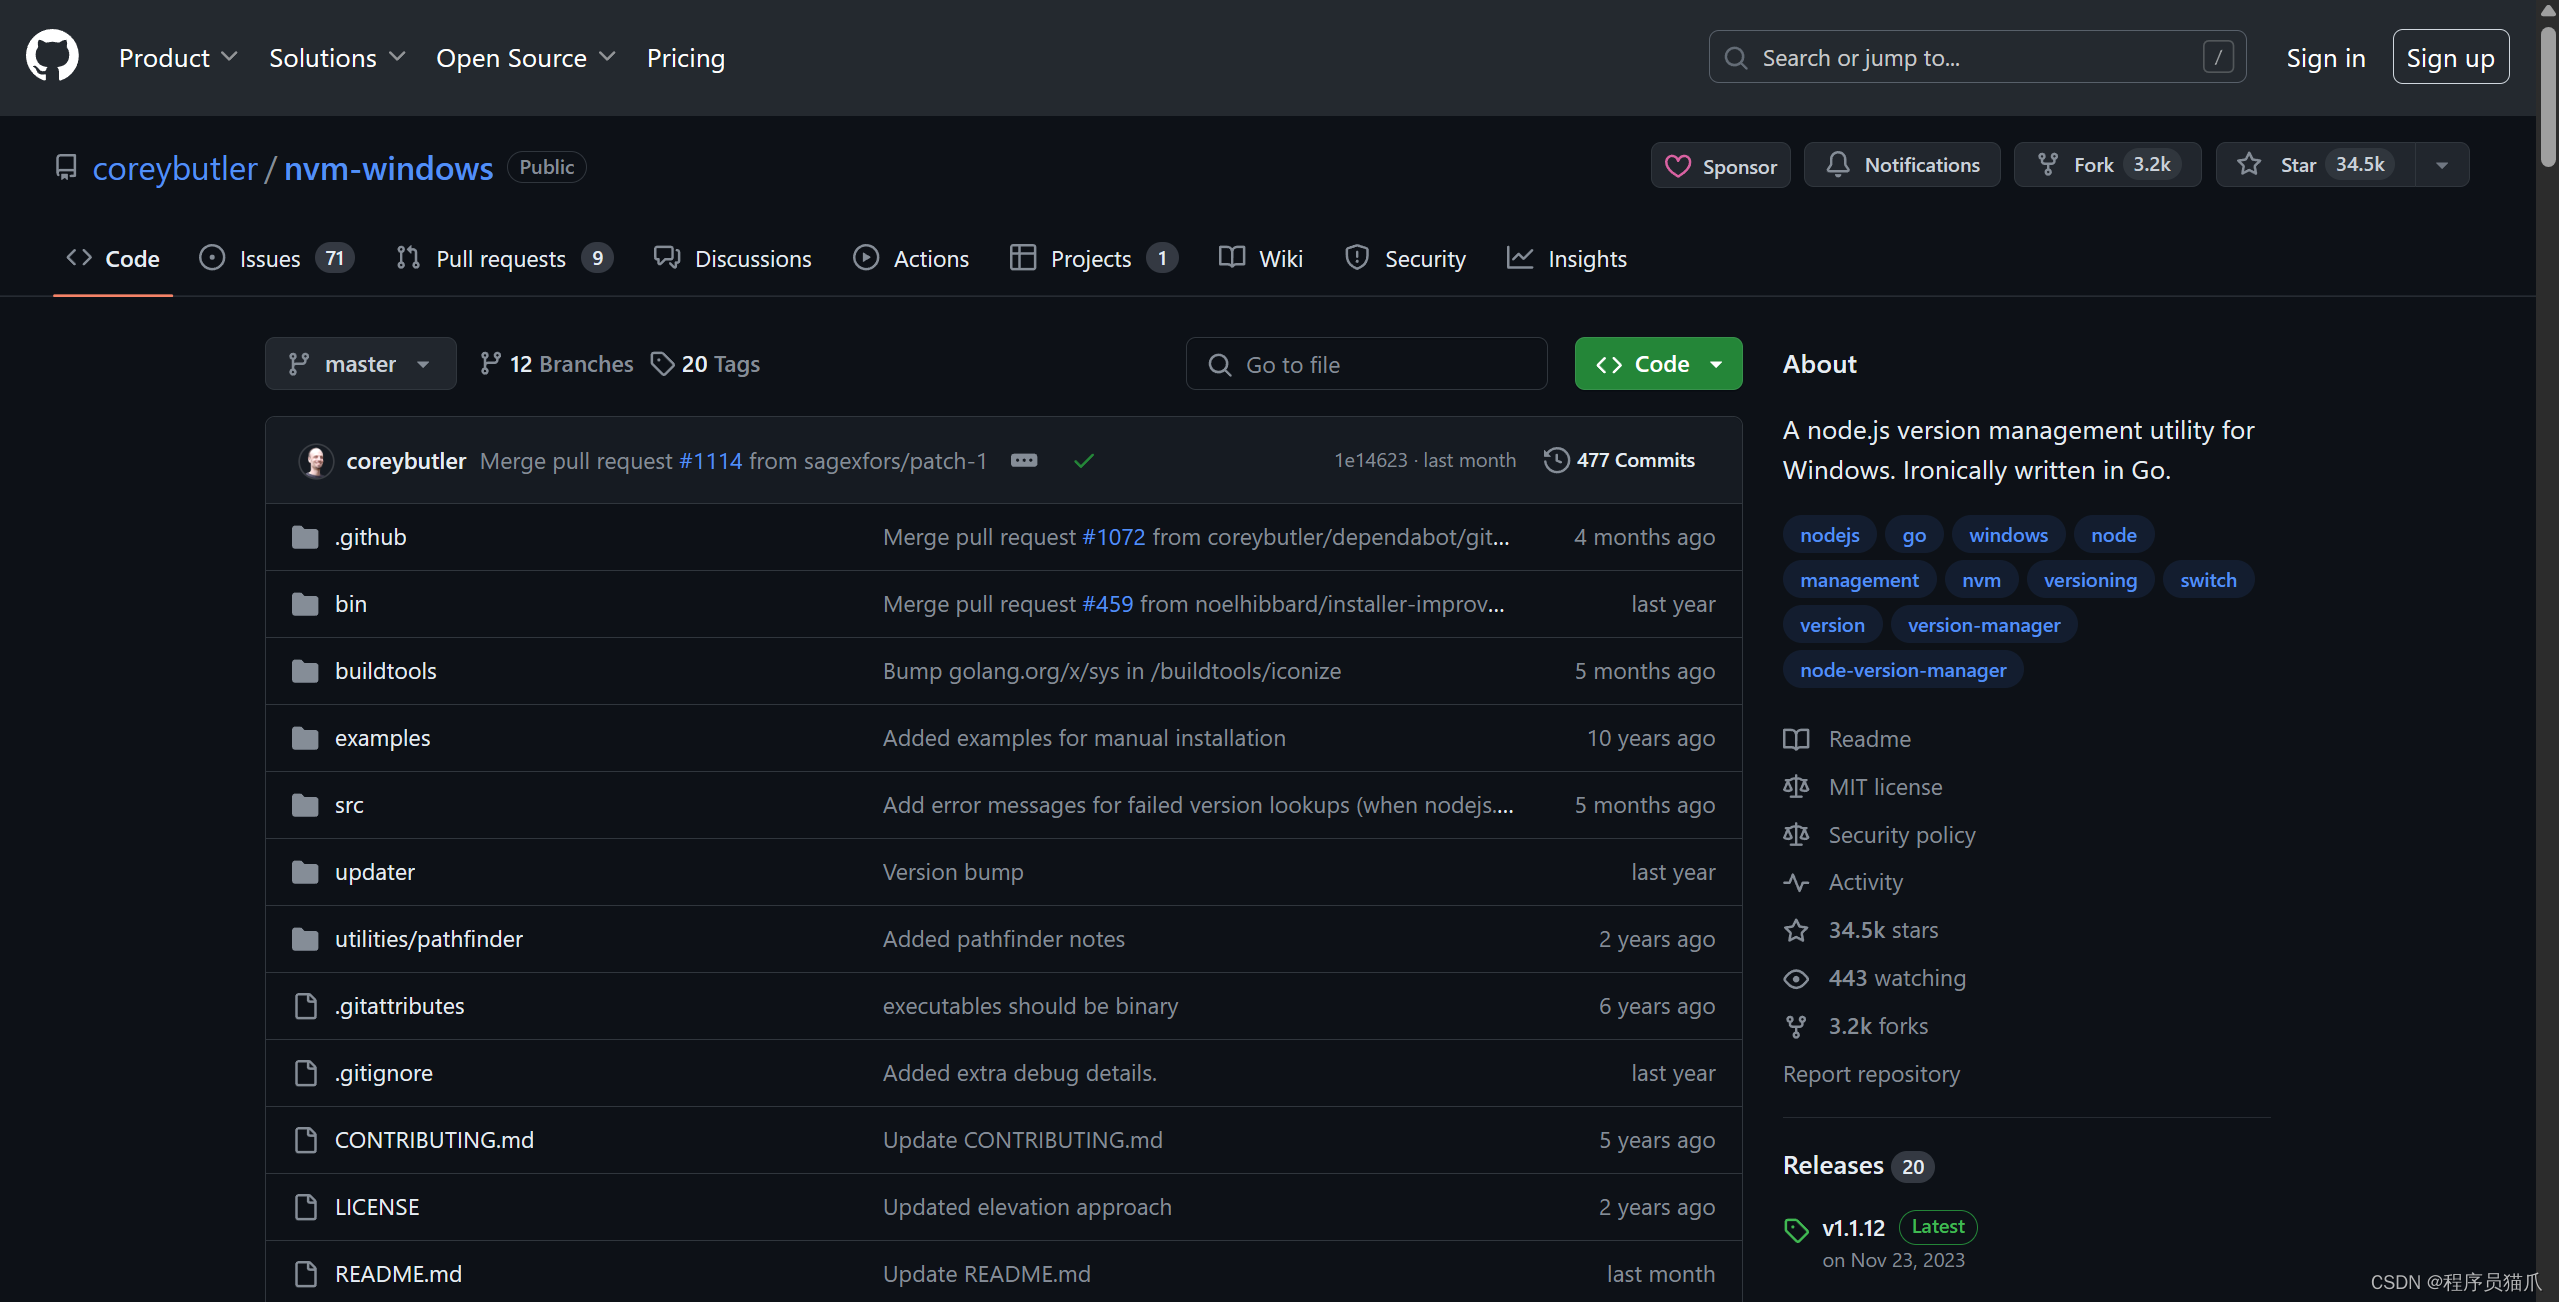Expand the Product menu
The image size is (2559, 1302).
178,58
